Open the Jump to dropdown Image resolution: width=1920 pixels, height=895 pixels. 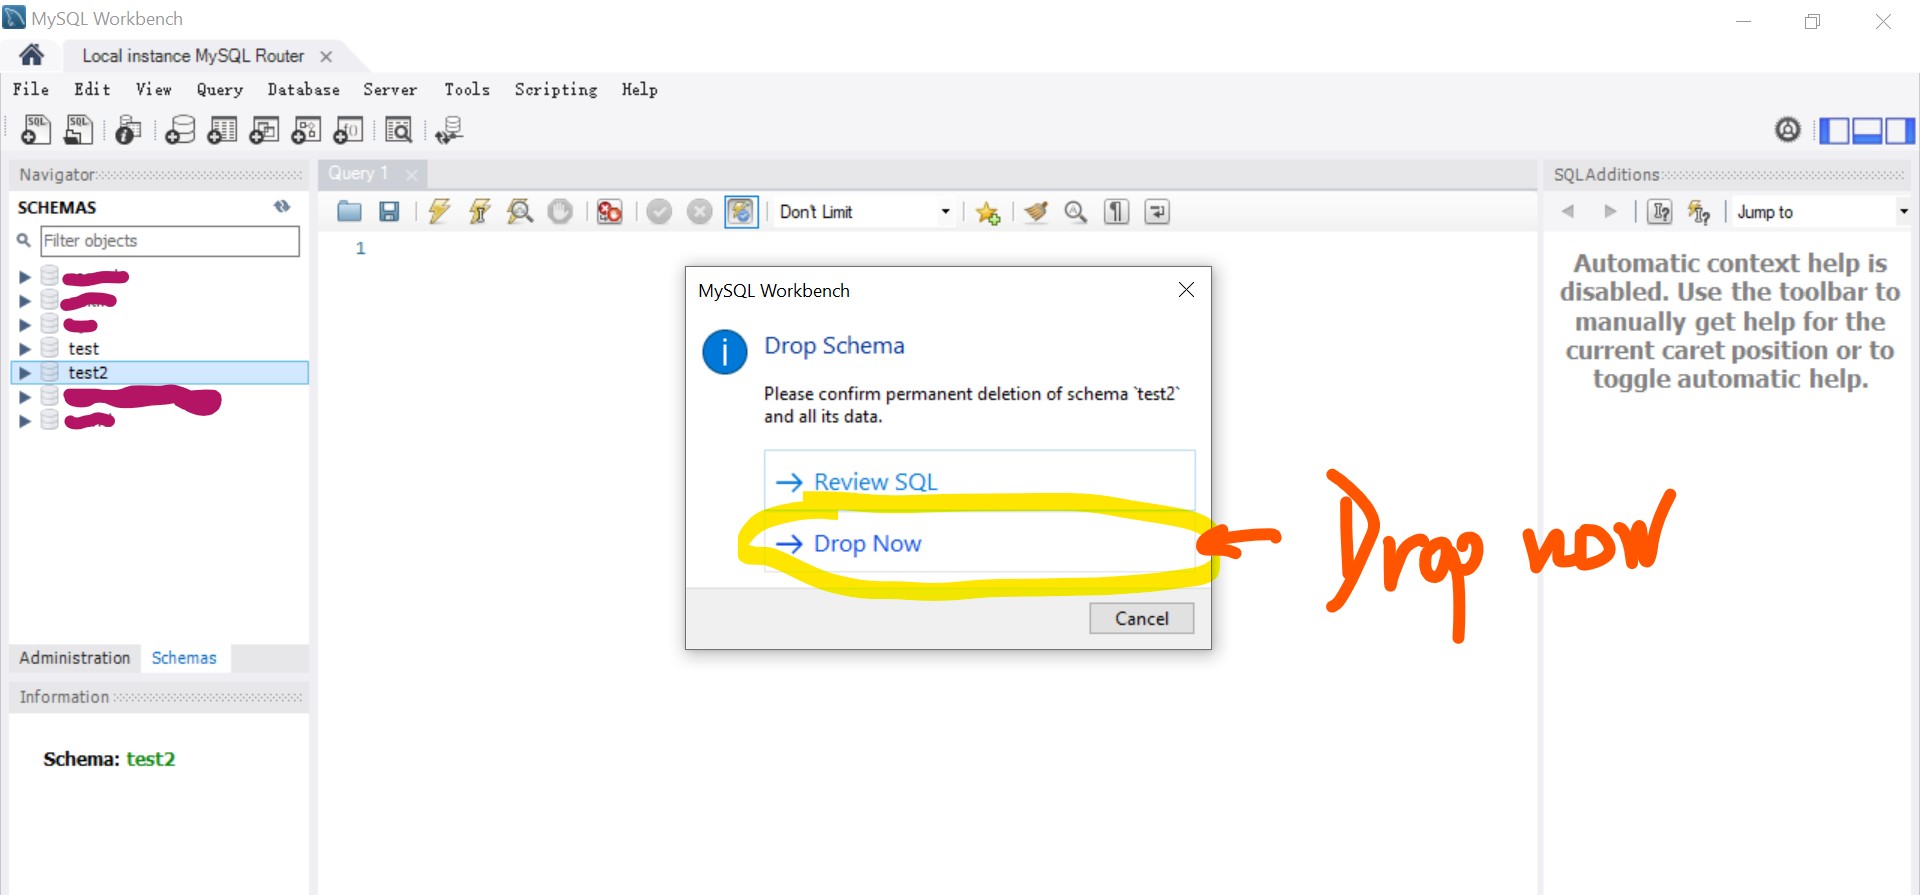click(1822, 211)
